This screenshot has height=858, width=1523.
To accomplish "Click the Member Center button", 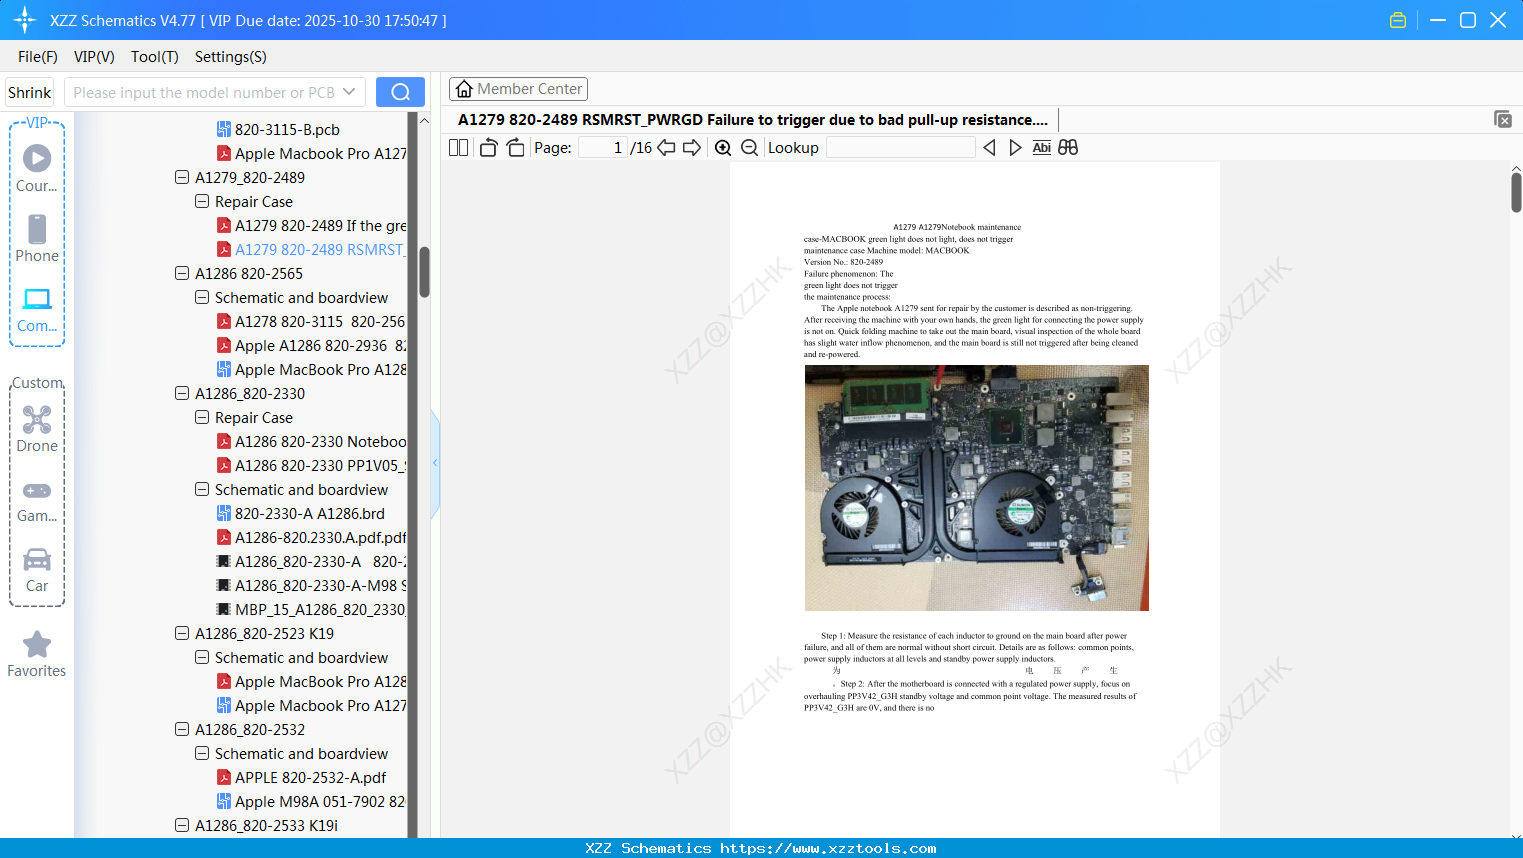I will (x=518, y=89).
